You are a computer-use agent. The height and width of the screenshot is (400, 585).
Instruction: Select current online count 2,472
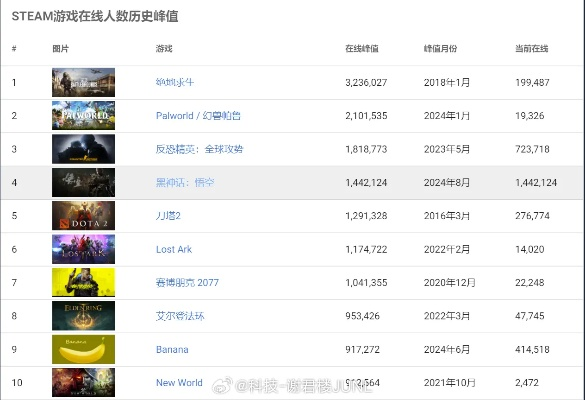tap(527, 383)
